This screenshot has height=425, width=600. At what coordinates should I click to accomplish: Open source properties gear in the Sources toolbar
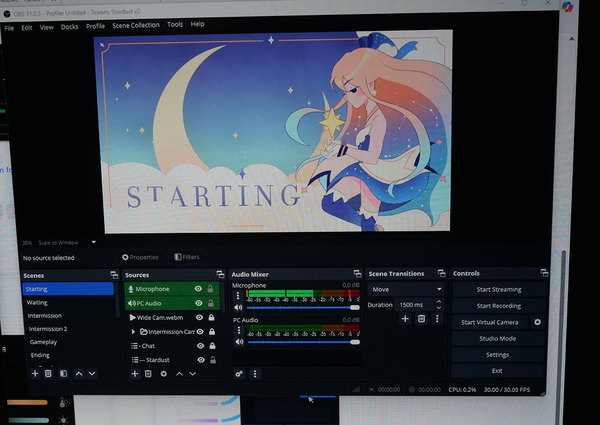163,374
